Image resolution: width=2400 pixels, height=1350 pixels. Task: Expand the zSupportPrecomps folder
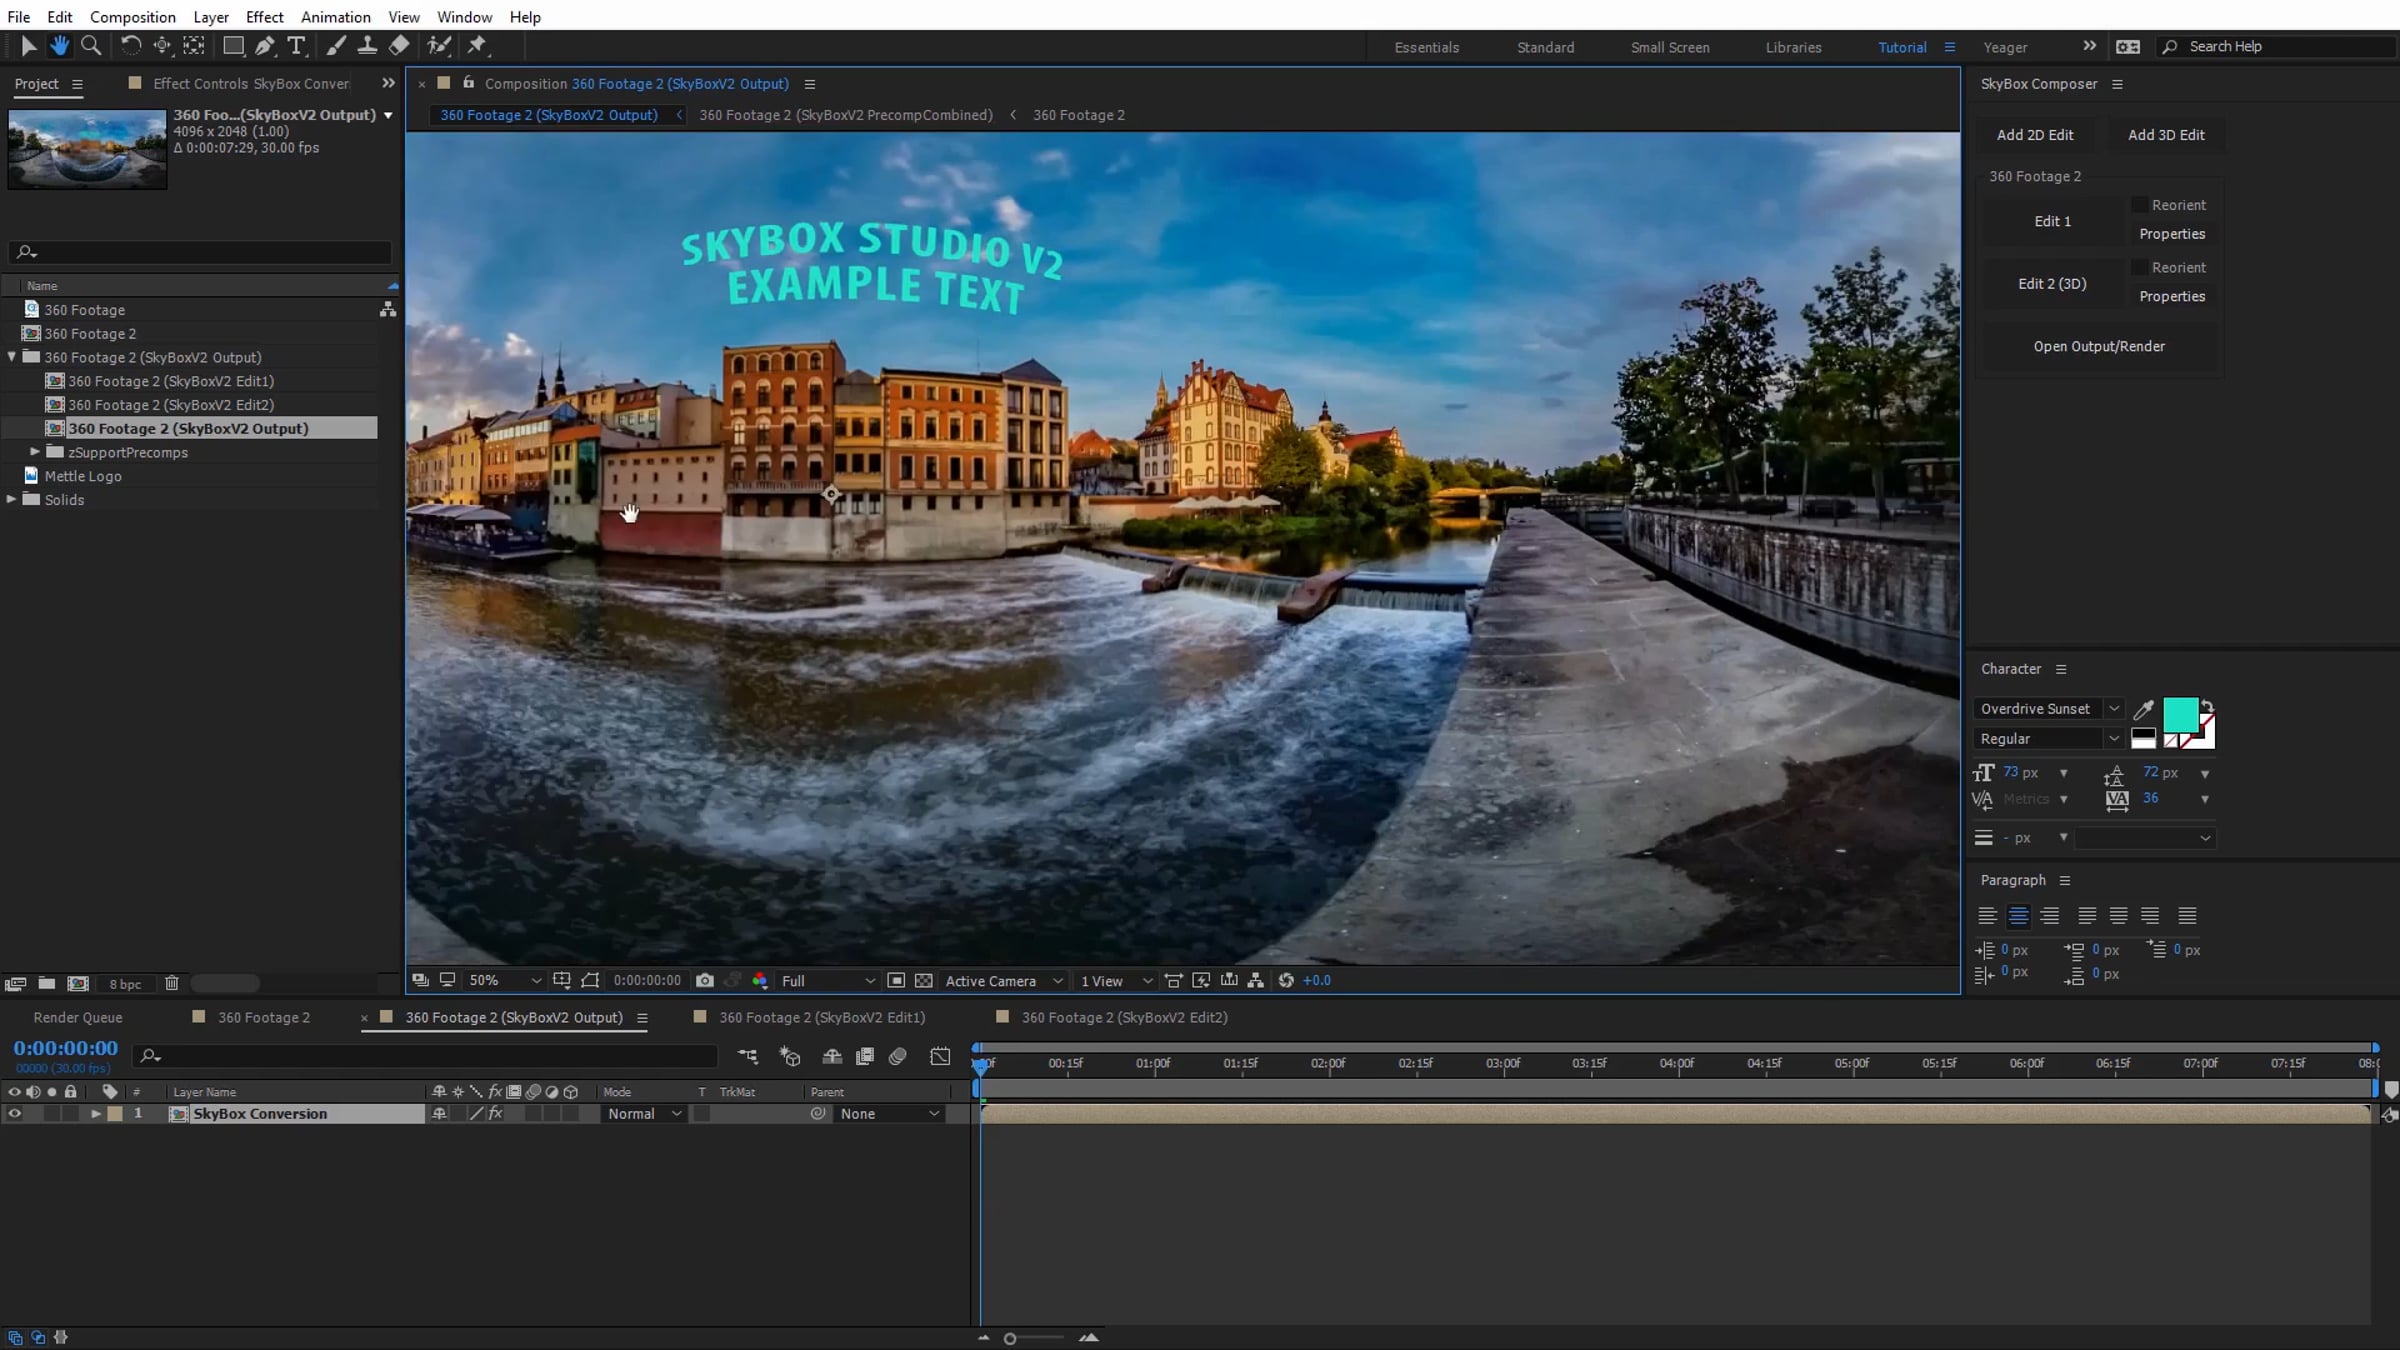click(35, 452)
